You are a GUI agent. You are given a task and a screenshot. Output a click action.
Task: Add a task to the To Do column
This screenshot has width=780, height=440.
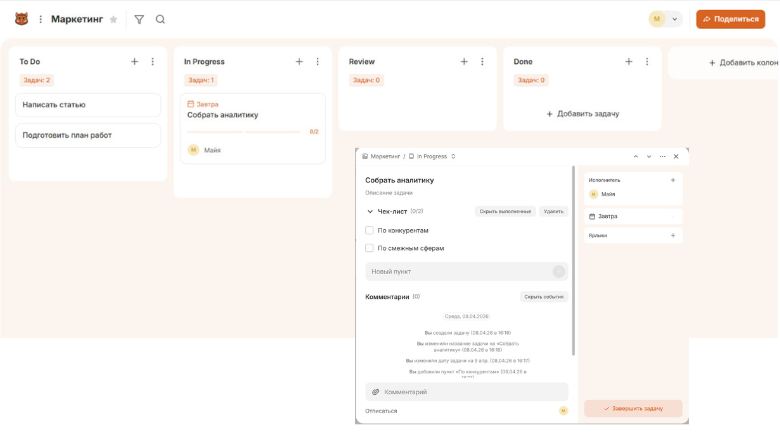[135, 62]
